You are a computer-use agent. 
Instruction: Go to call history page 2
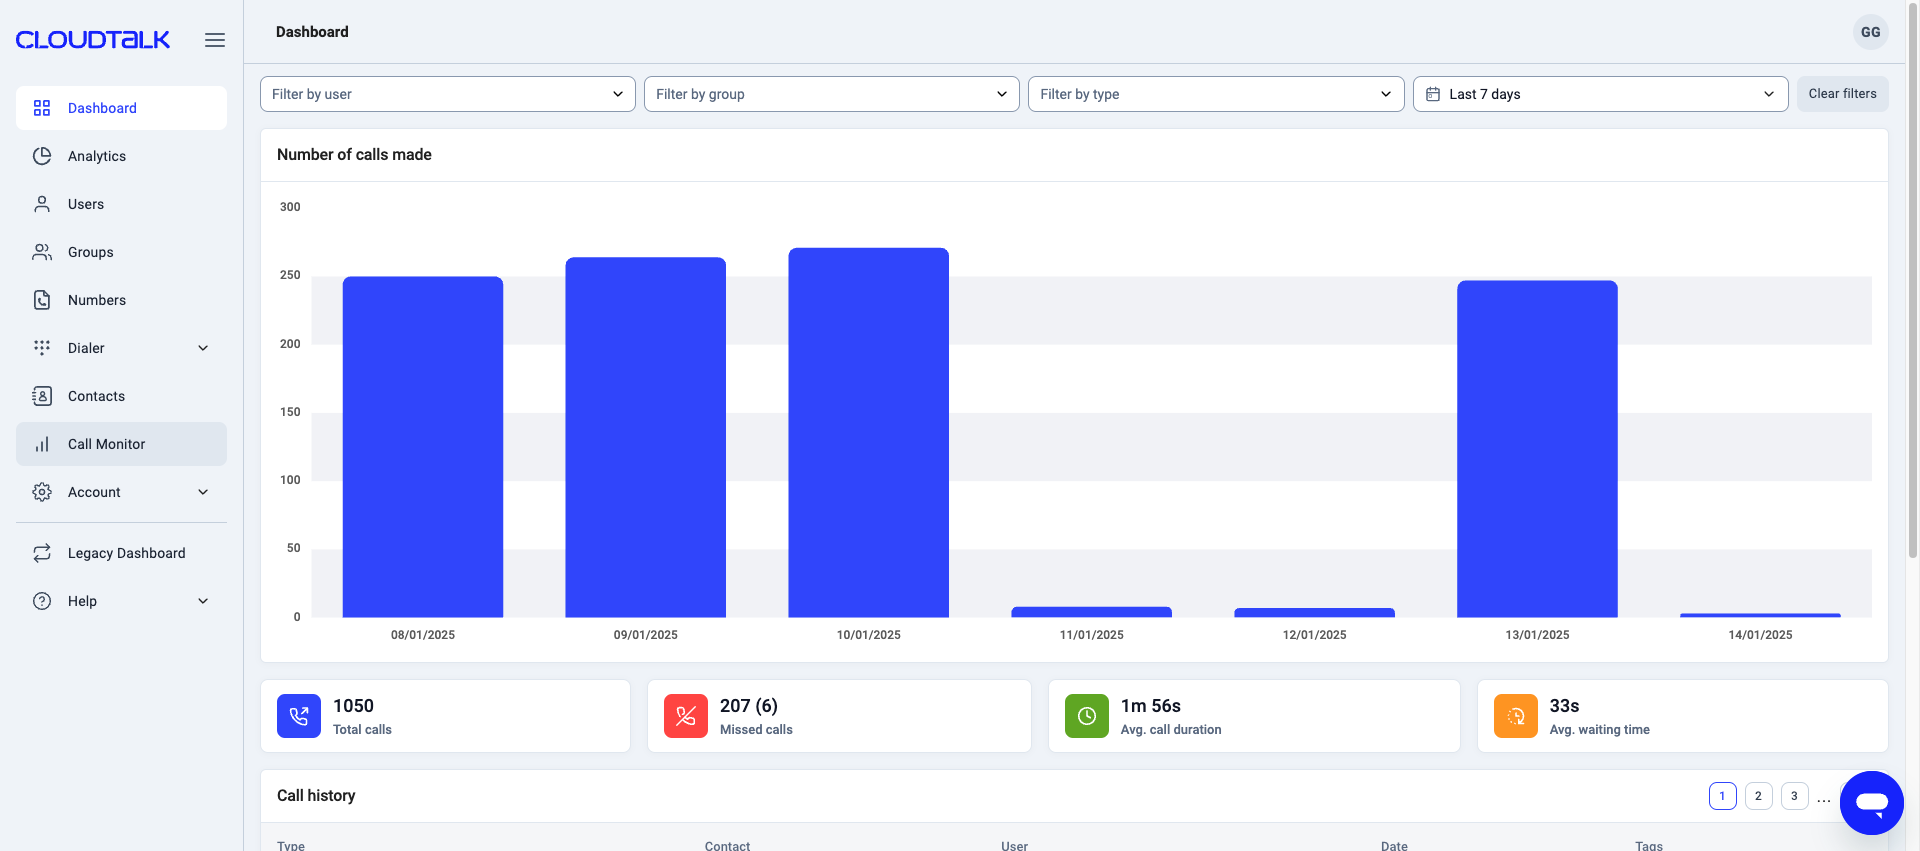1759,796
